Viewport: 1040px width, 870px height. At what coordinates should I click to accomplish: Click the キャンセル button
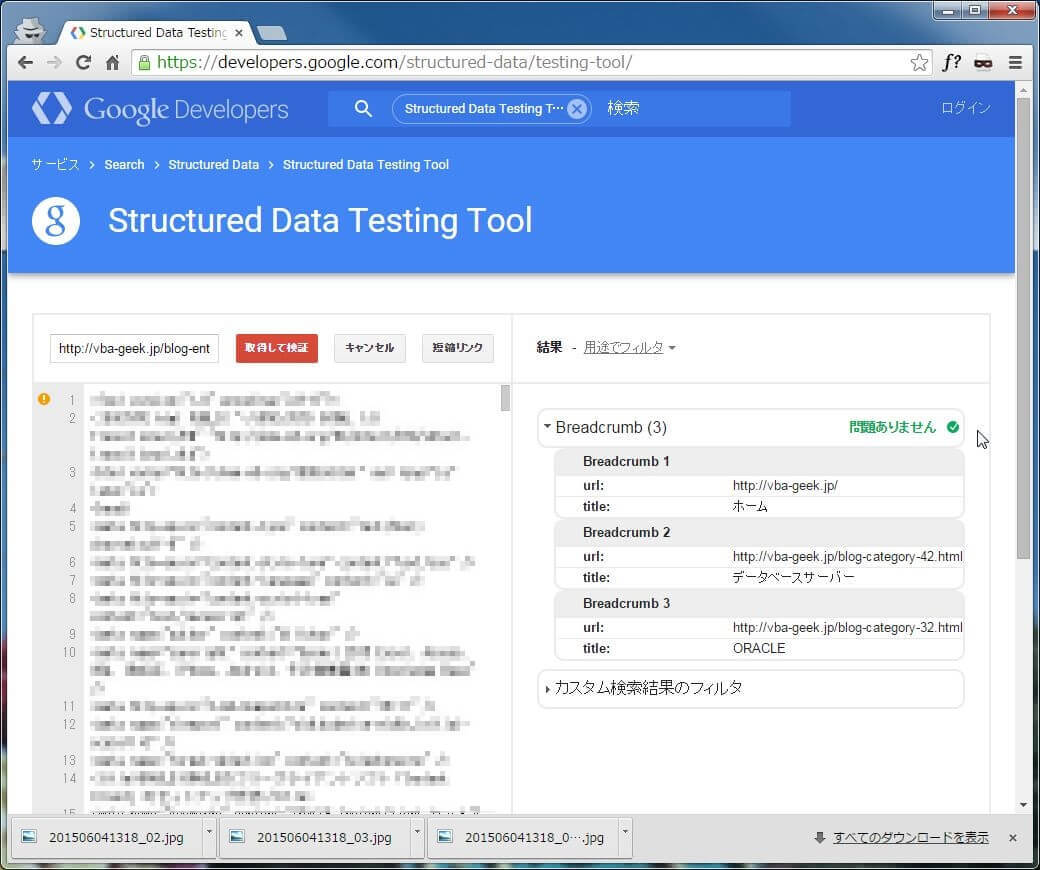[370, 348]
